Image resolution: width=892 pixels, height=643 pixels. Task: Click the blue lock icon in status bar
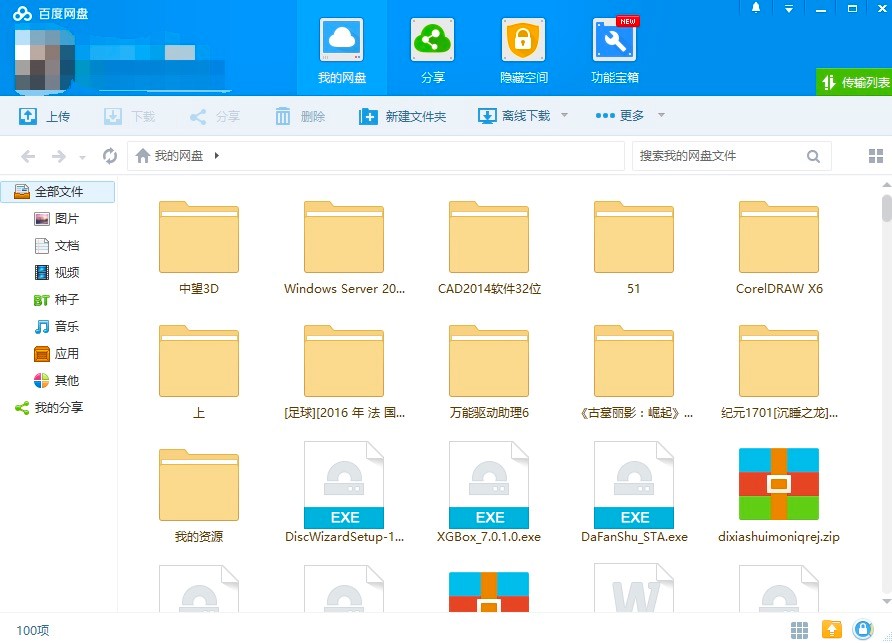point(863,629)
